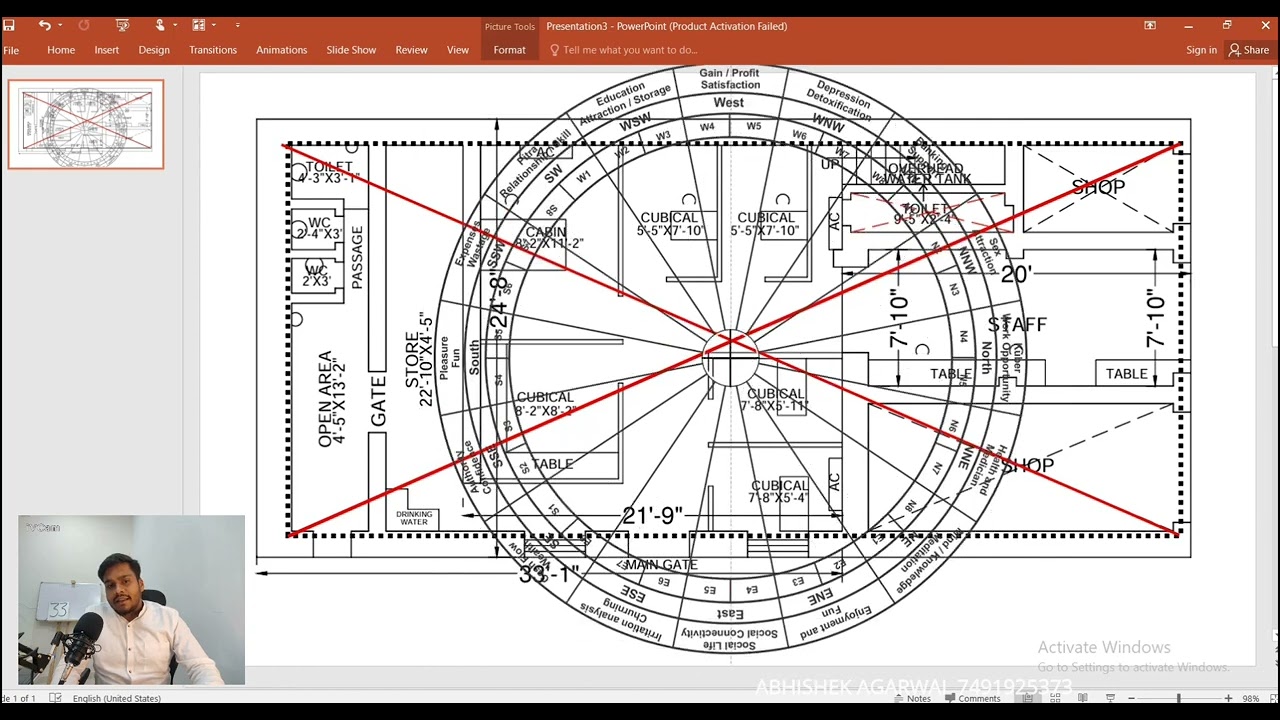Switch to Slide Sorter view icon

(1055, 698)
